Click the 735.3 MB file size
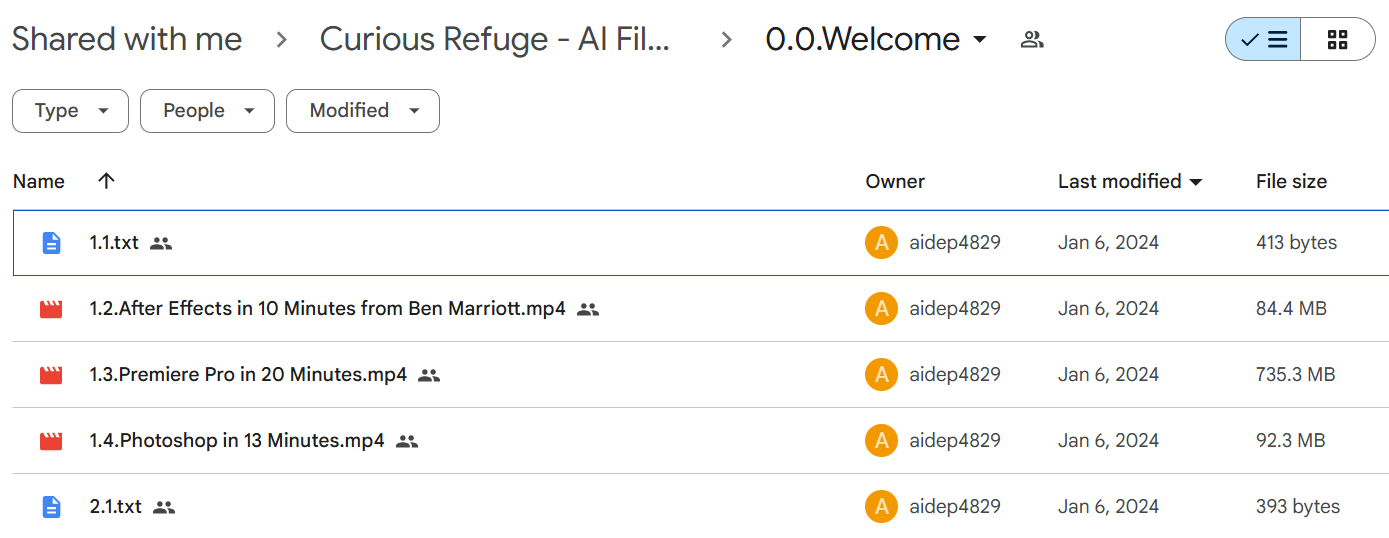 click(1295, 375)
